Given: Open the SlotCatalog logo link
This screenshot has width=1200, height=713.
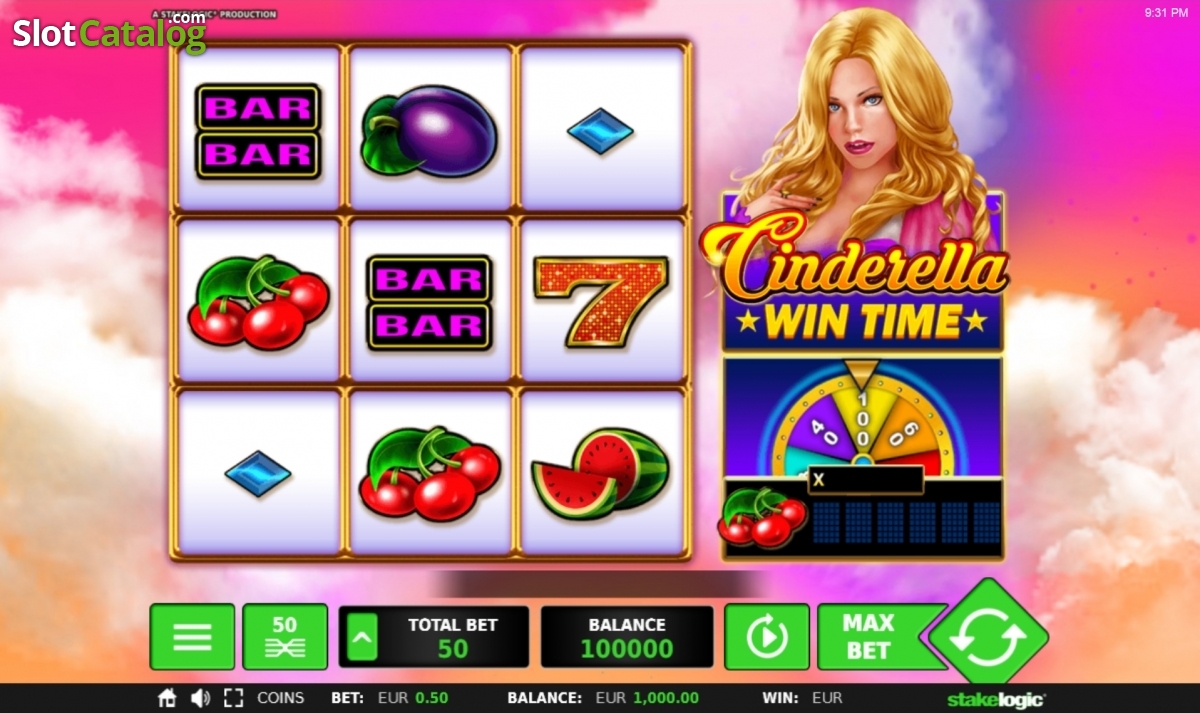Looking at the screenshot, I should tap(108, 31).
